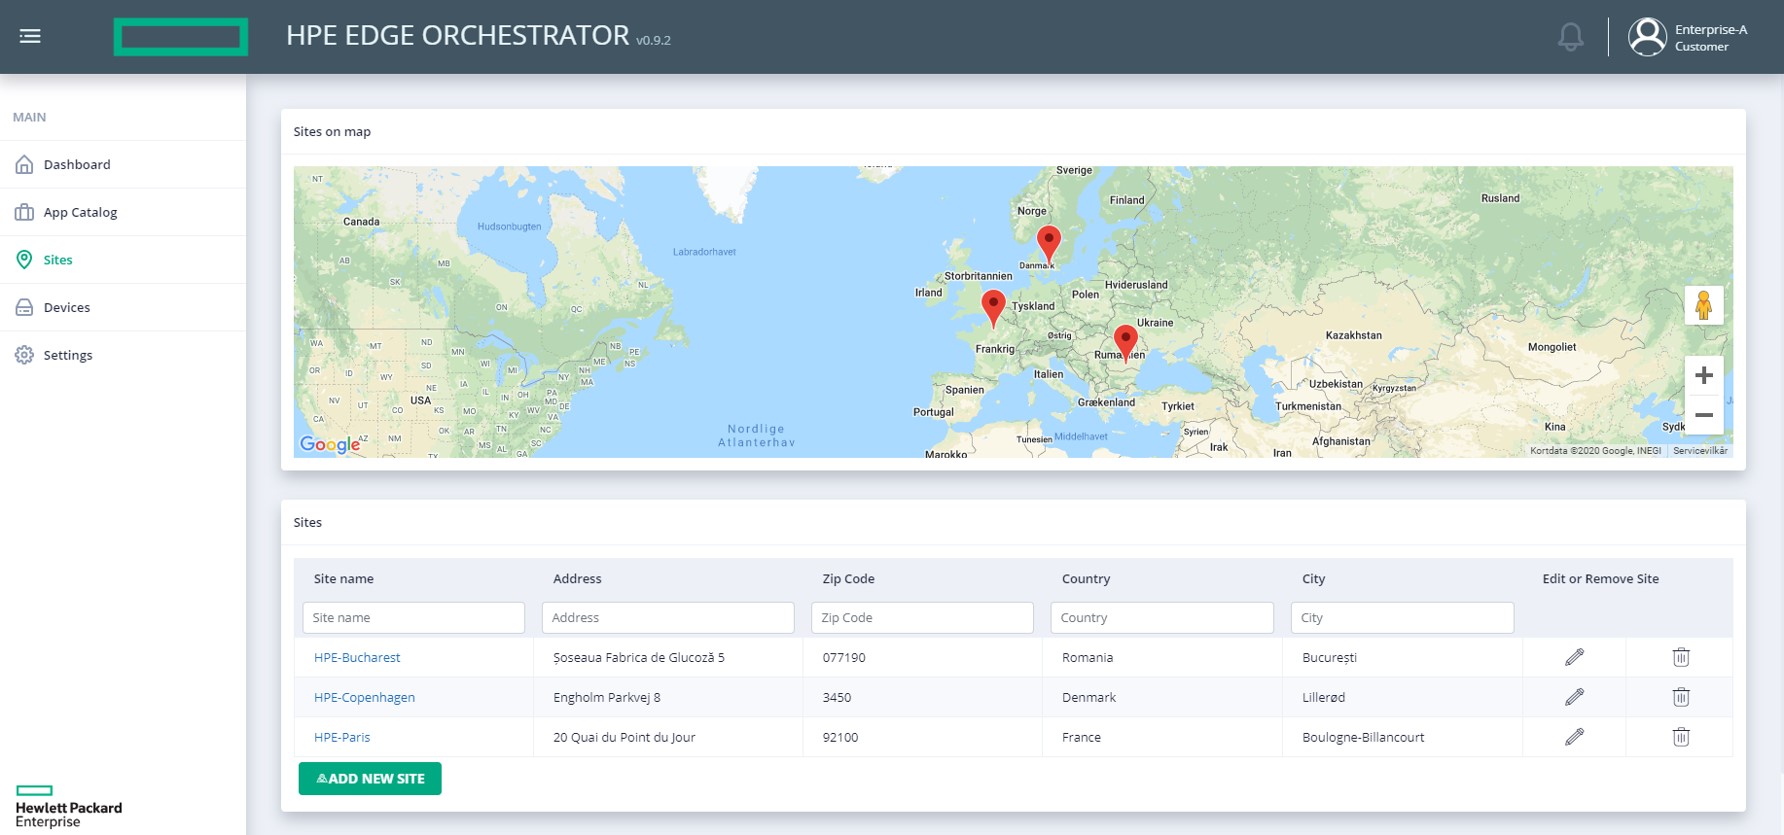
Task: Edit the HPE-Bucharest site
Action: [1574, 657]
